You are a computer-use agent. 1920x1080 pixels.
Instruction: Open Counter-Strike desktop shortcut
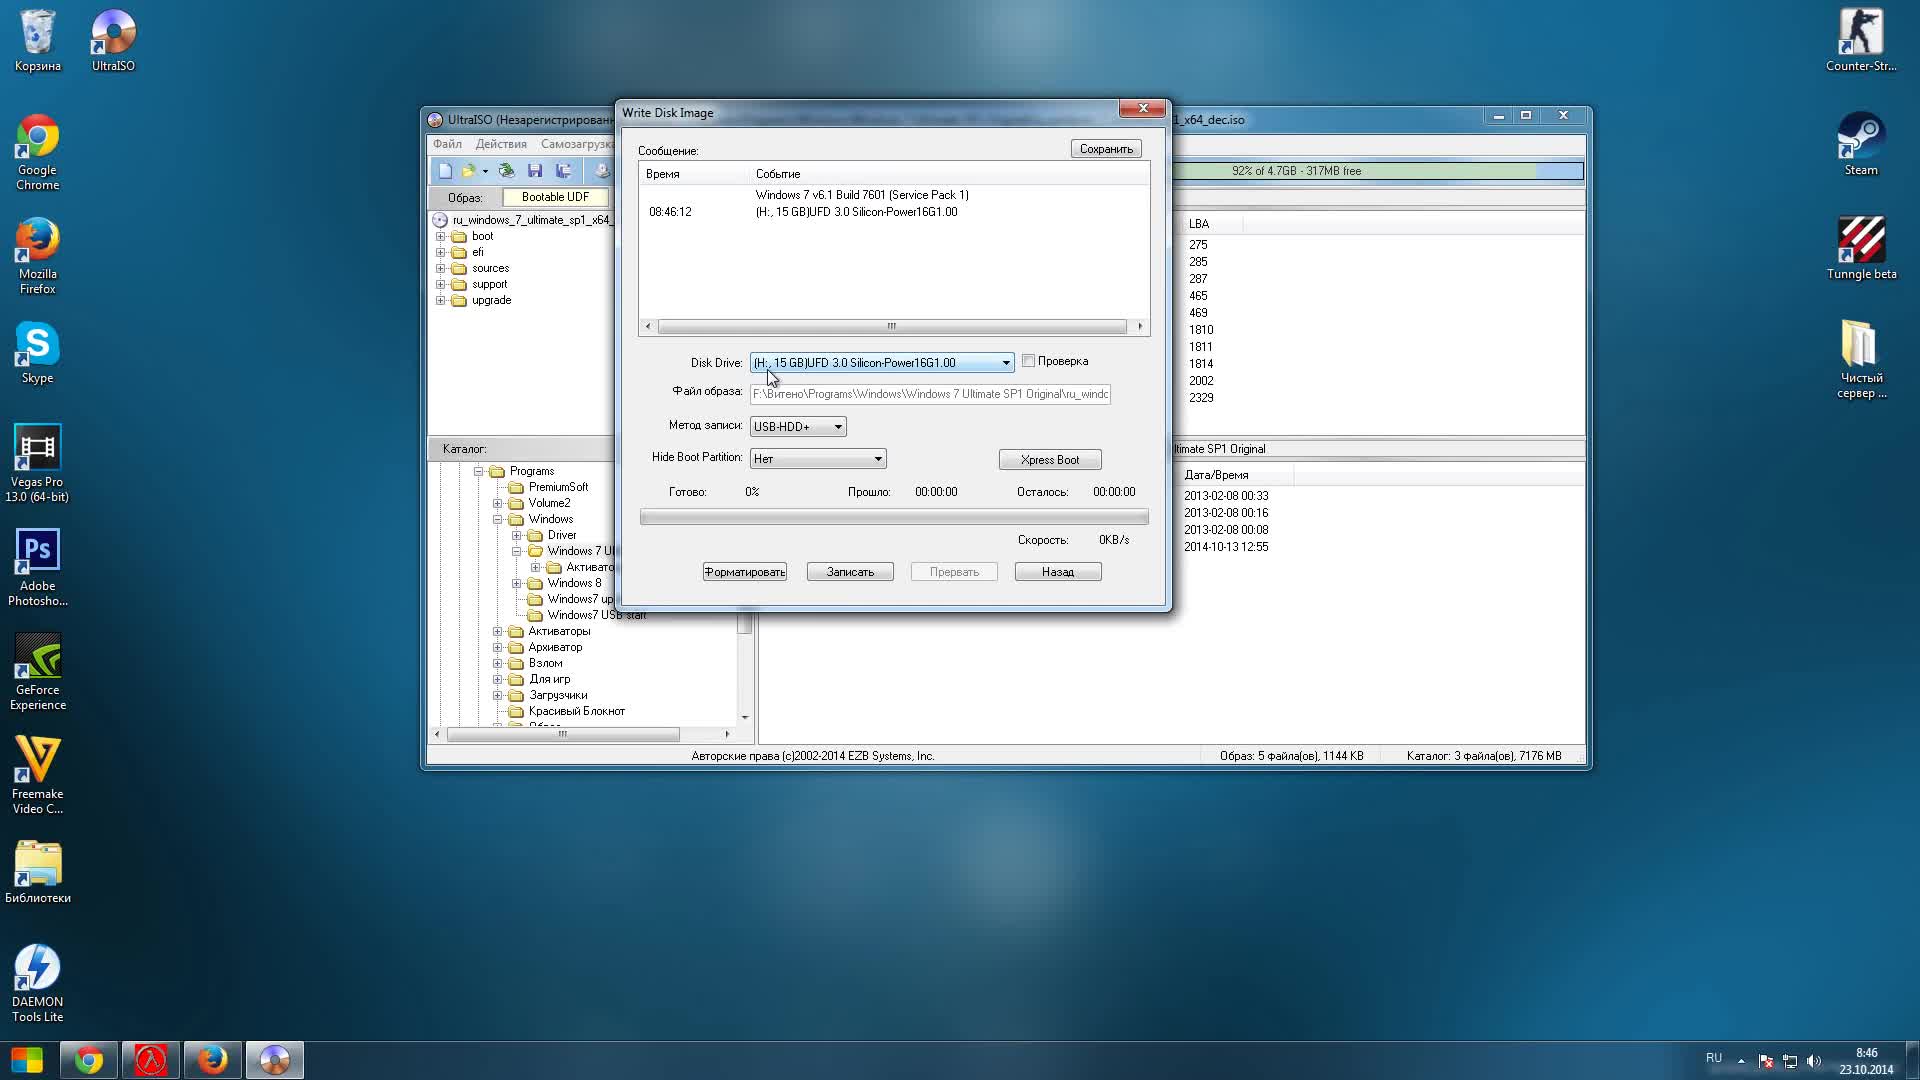(x=1860, y=40)
